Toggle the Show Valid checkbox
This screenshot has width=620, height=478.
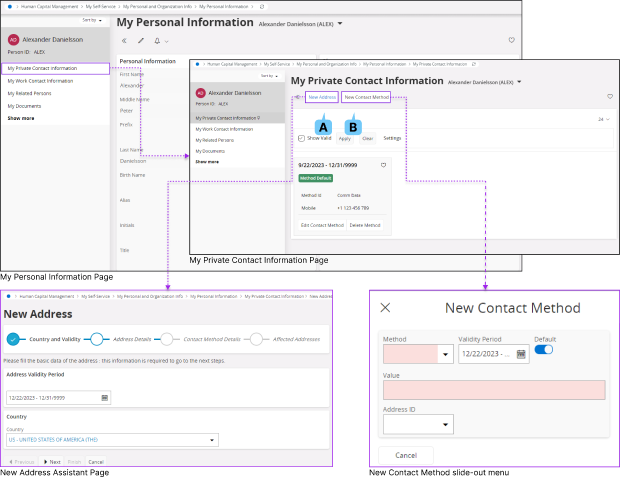pos(301,138)
